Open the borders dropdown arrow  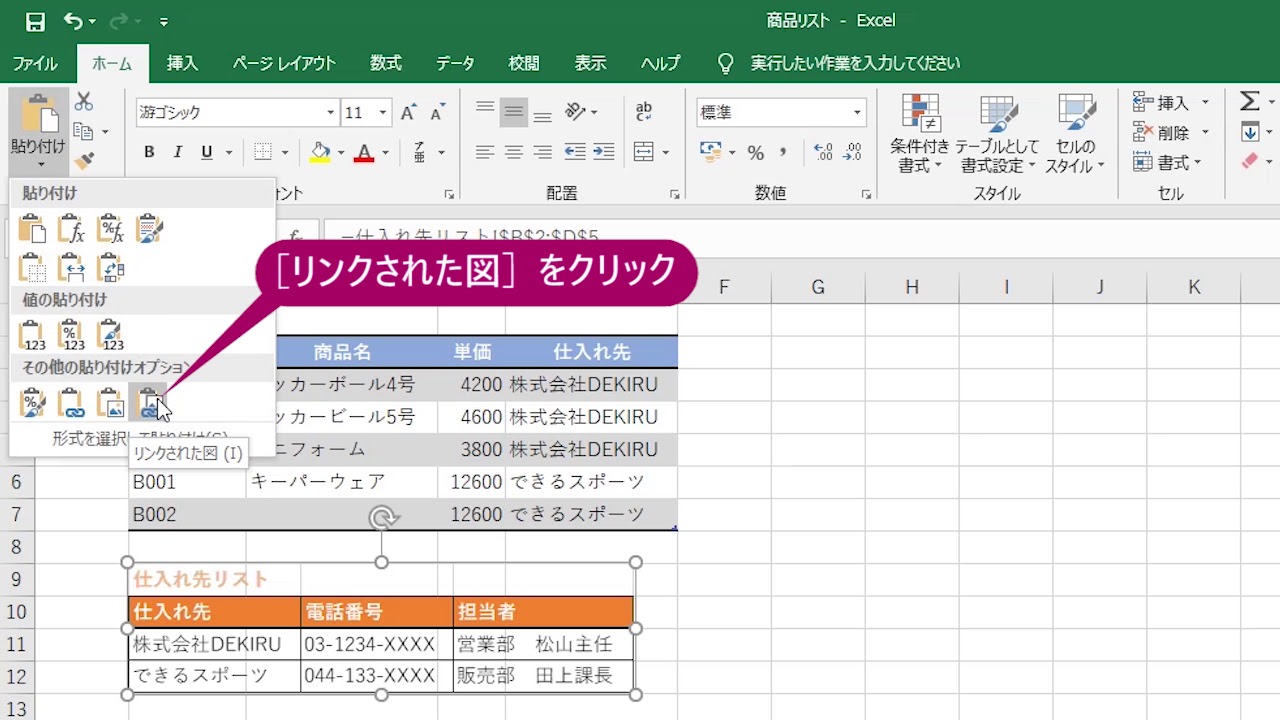click(x=284, y=153)
